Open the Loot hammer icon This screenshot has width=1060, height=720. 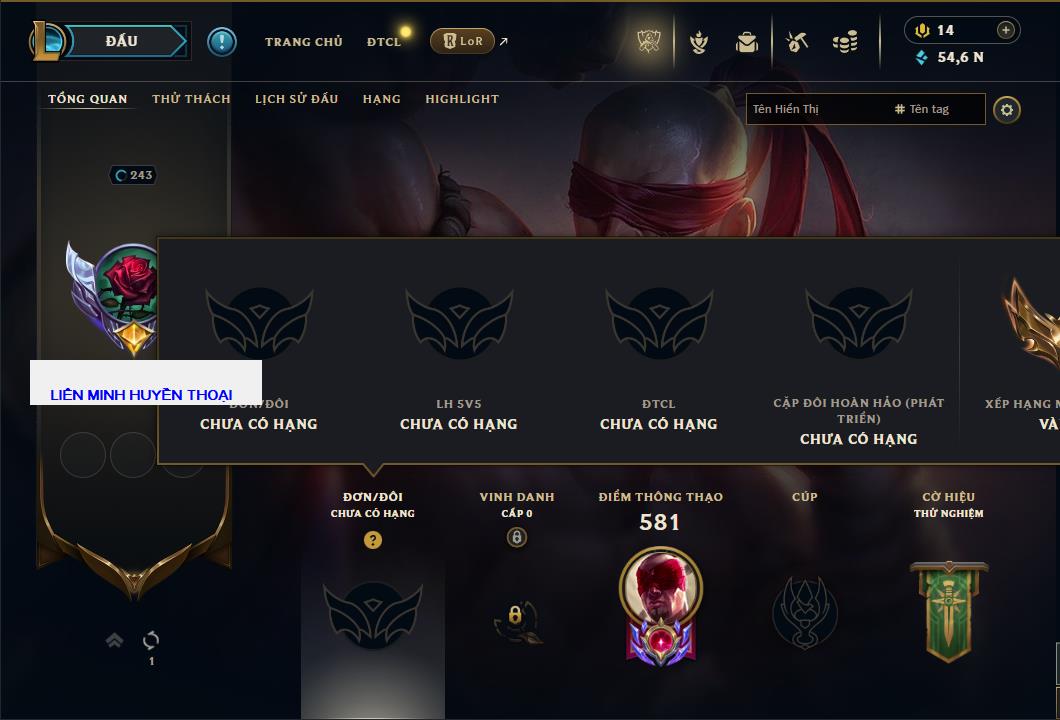pyautogui.click(x=797, y=42)
